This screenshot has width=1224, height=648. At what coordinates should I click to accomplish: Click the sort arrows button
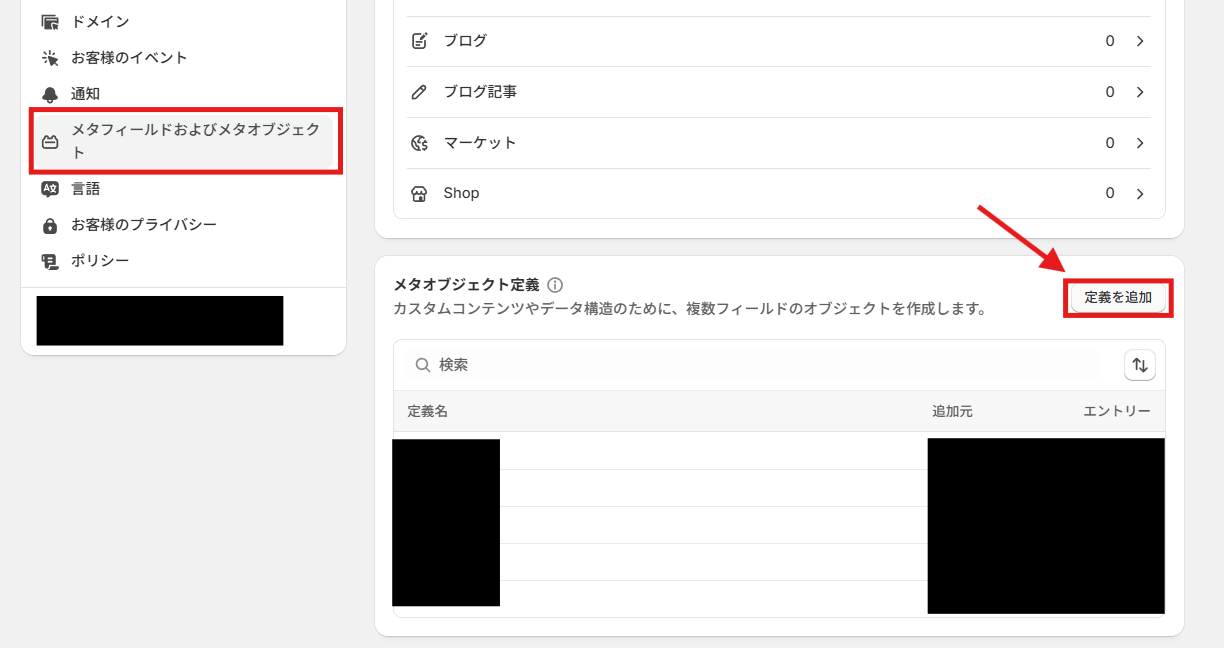pos(1140,366)
